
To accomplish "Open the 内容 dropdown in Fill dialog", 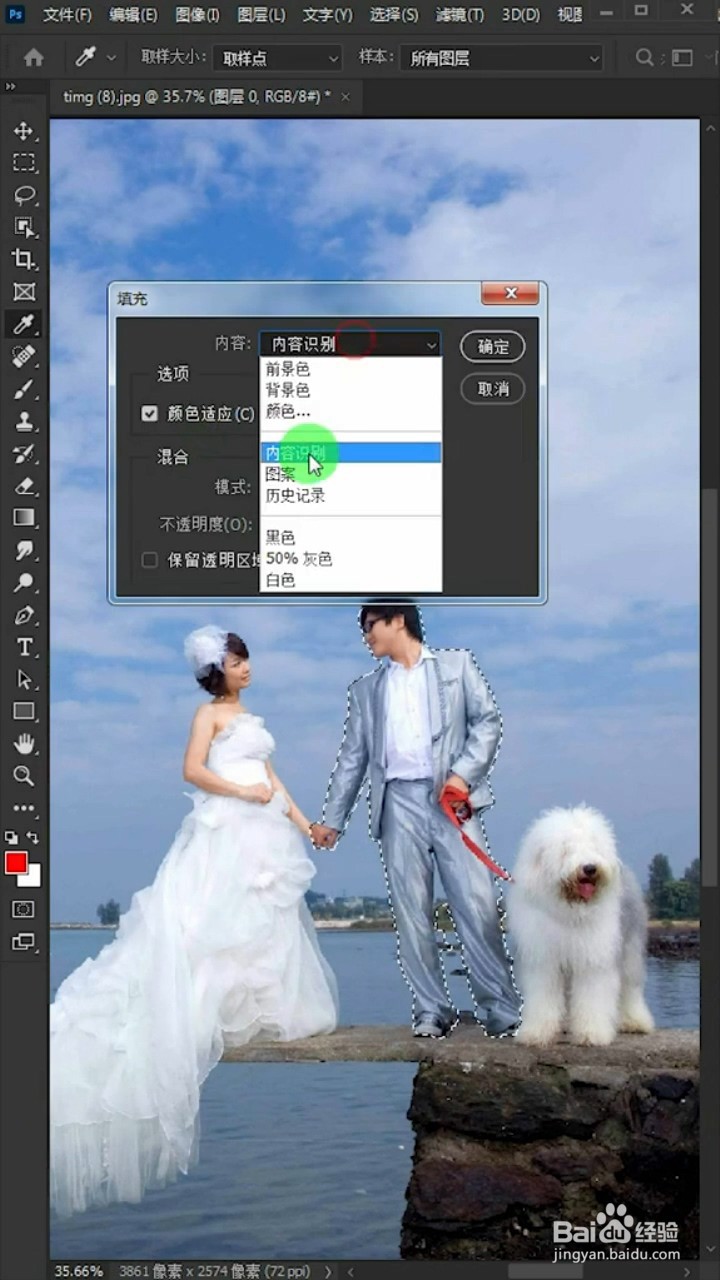I will 350,344.
